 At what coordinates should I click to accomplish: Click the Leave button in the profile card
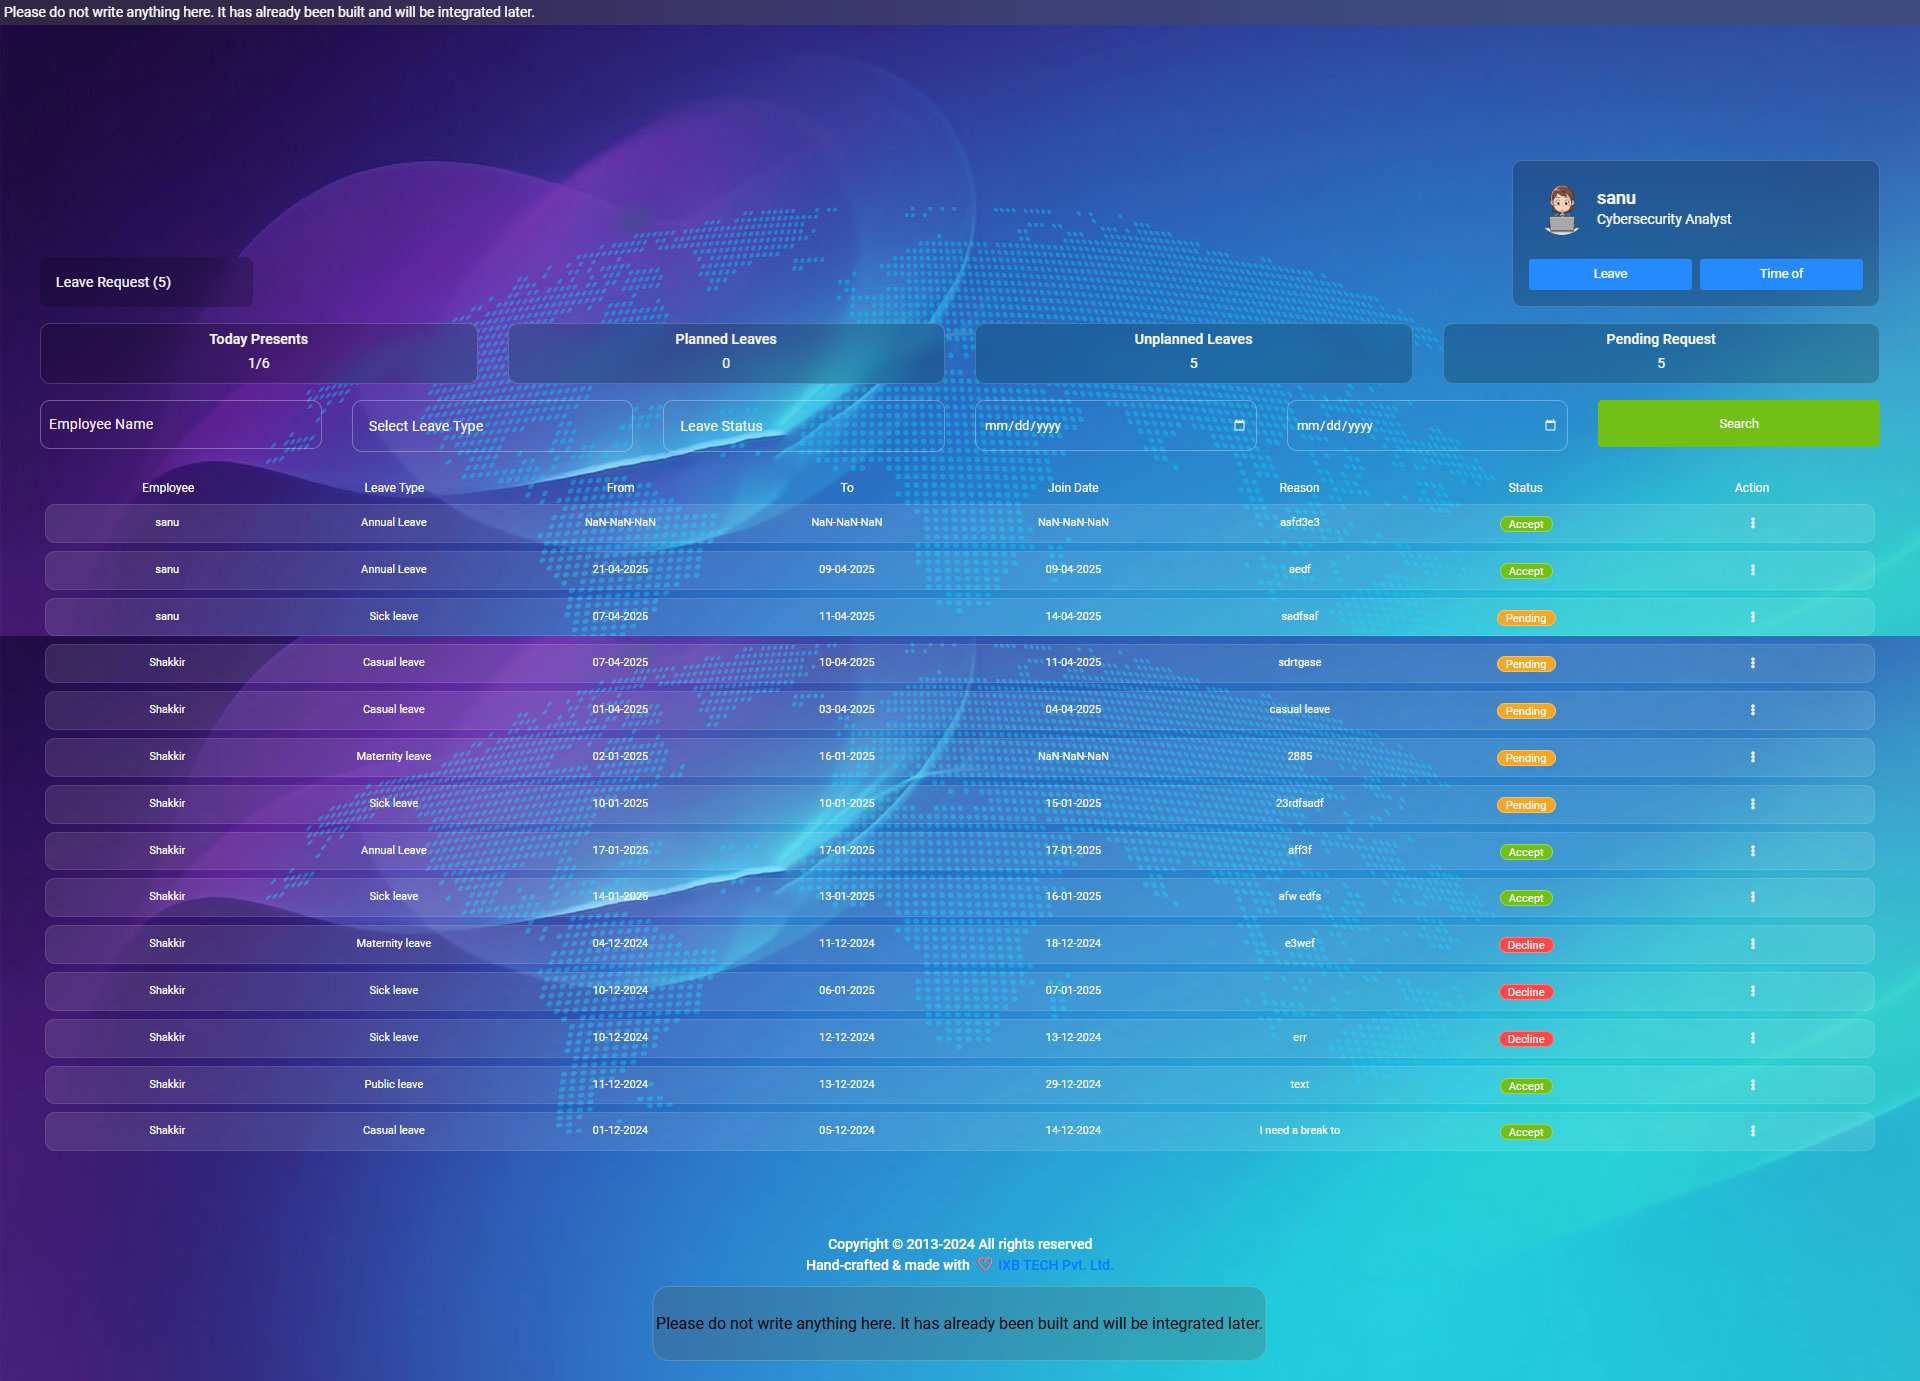tap(1610, 274)
